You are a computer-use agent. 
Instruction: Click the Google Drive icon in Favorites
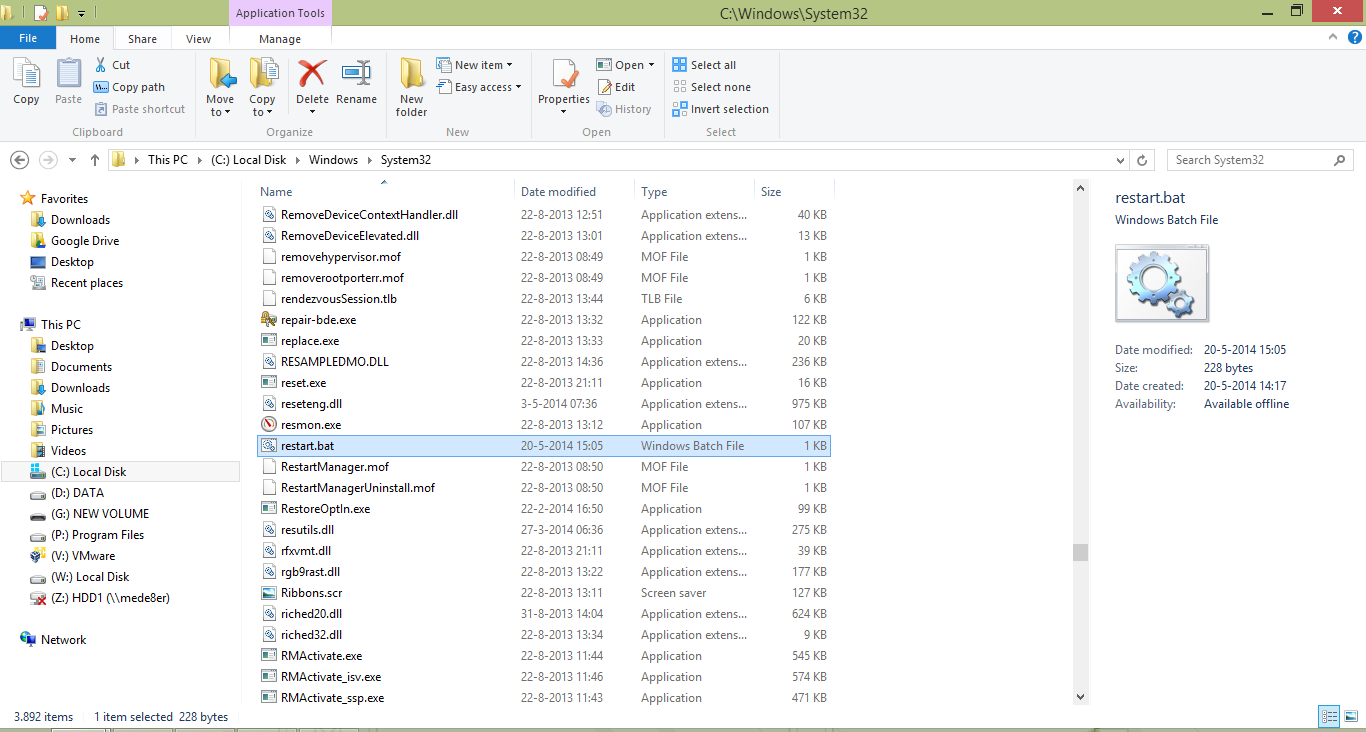click(38, 241)
